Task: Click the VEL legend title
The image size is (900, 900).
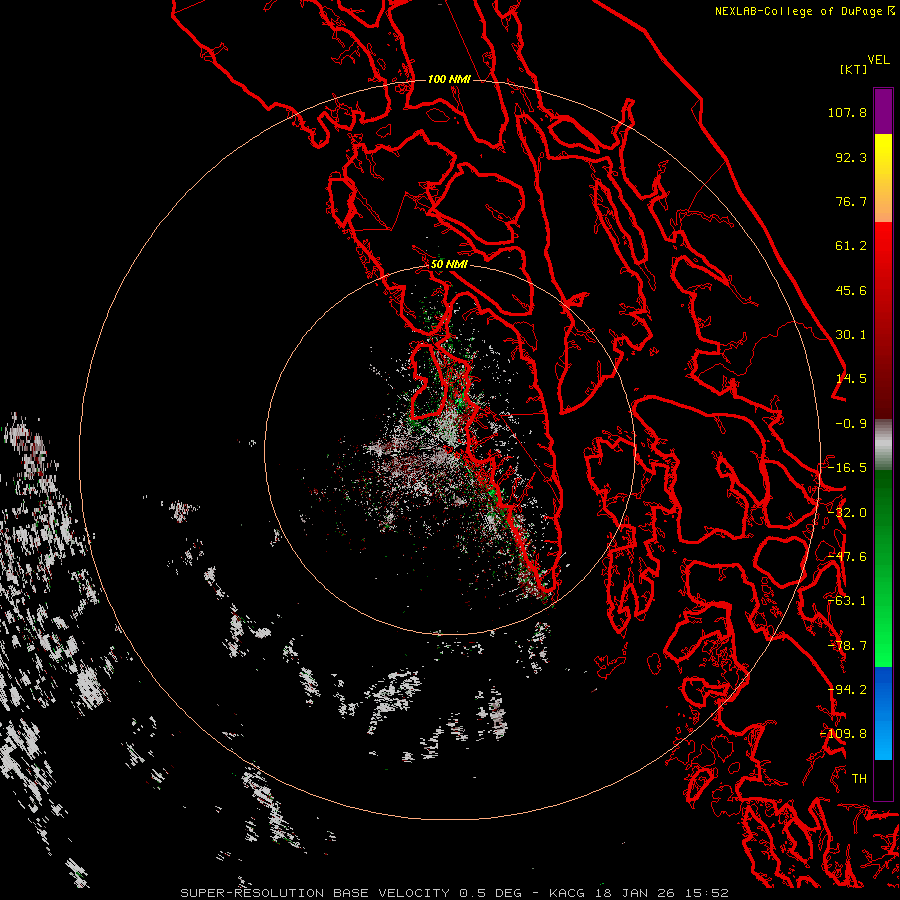Action: [878, 60]
